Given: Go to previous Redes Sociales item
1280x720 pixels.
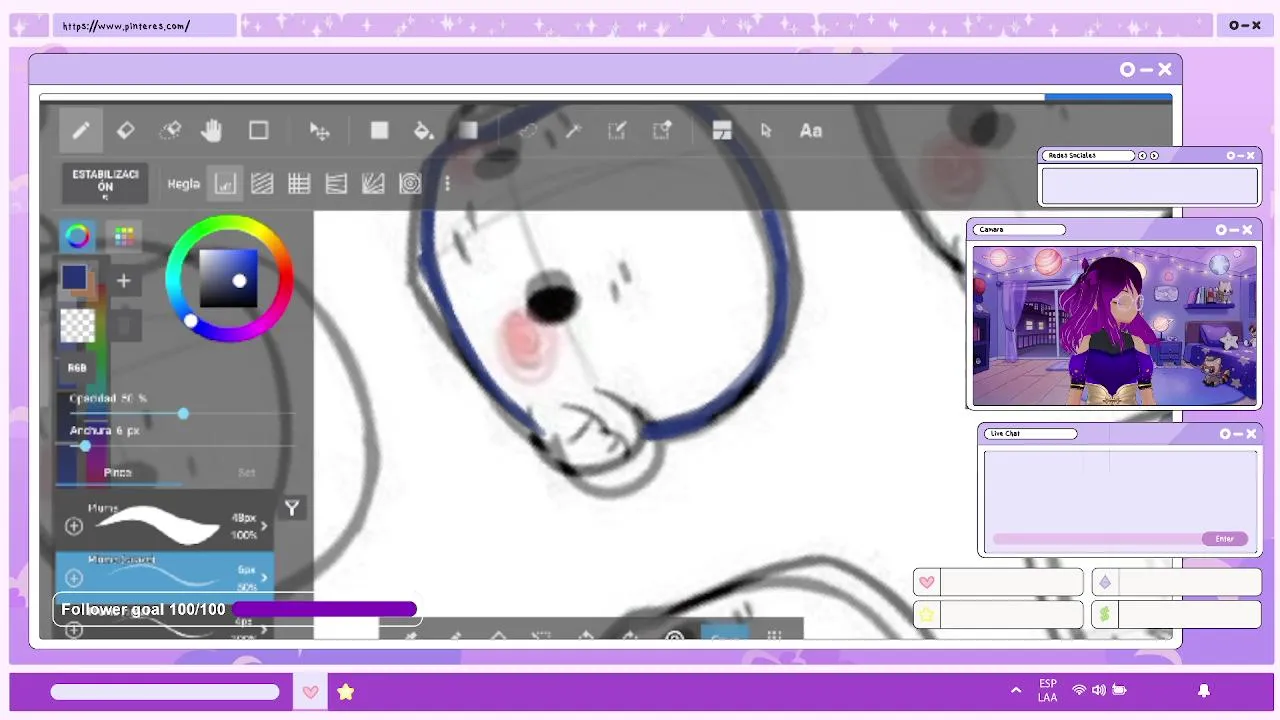Looking at the screenshot, I should coord(1142,156).
